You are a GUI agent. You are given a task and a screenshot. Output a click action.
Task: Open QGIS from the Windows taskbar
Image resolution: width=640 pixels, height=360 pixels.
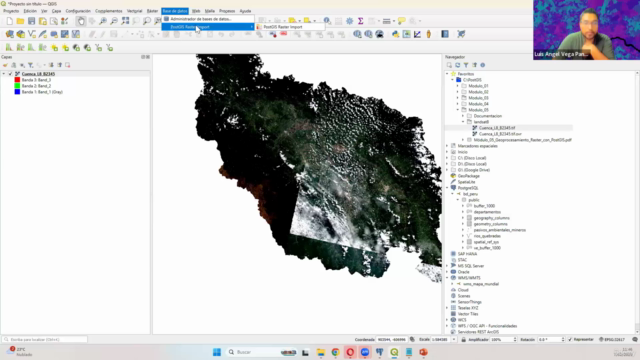pos(394,352)
